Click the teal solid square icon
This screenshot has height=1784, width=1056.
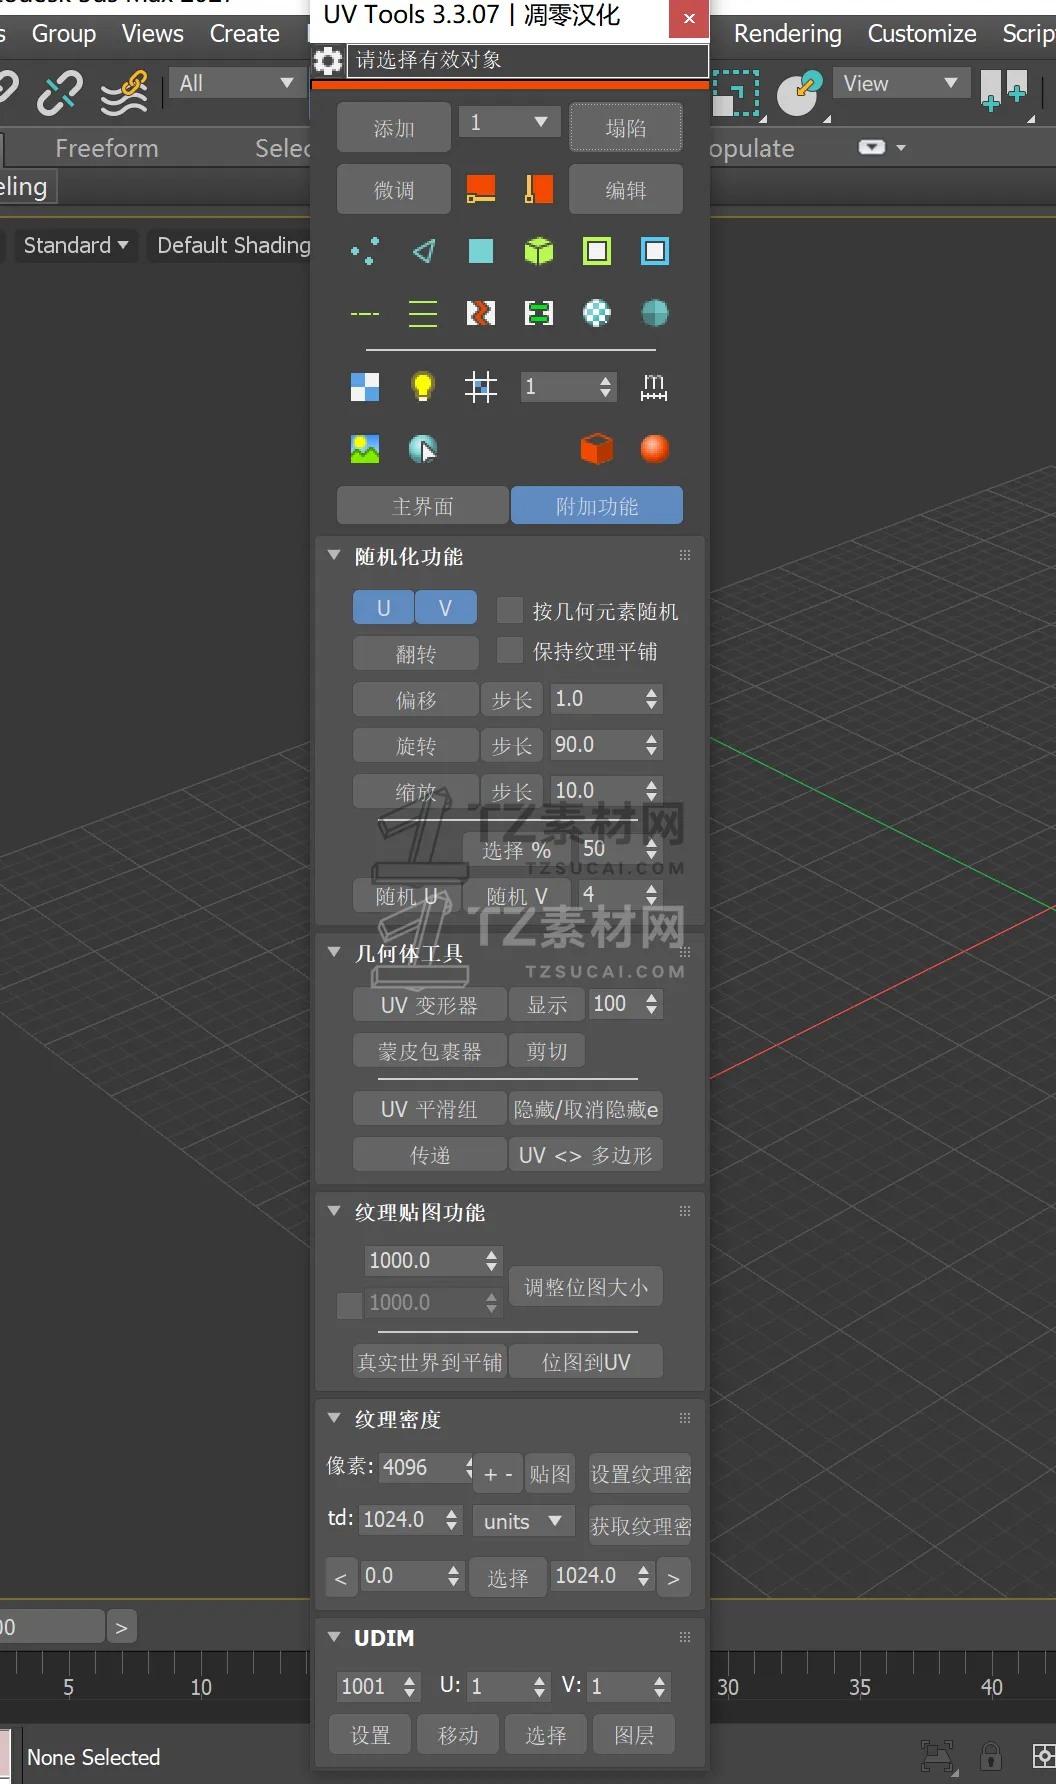(x=481, y=251)
